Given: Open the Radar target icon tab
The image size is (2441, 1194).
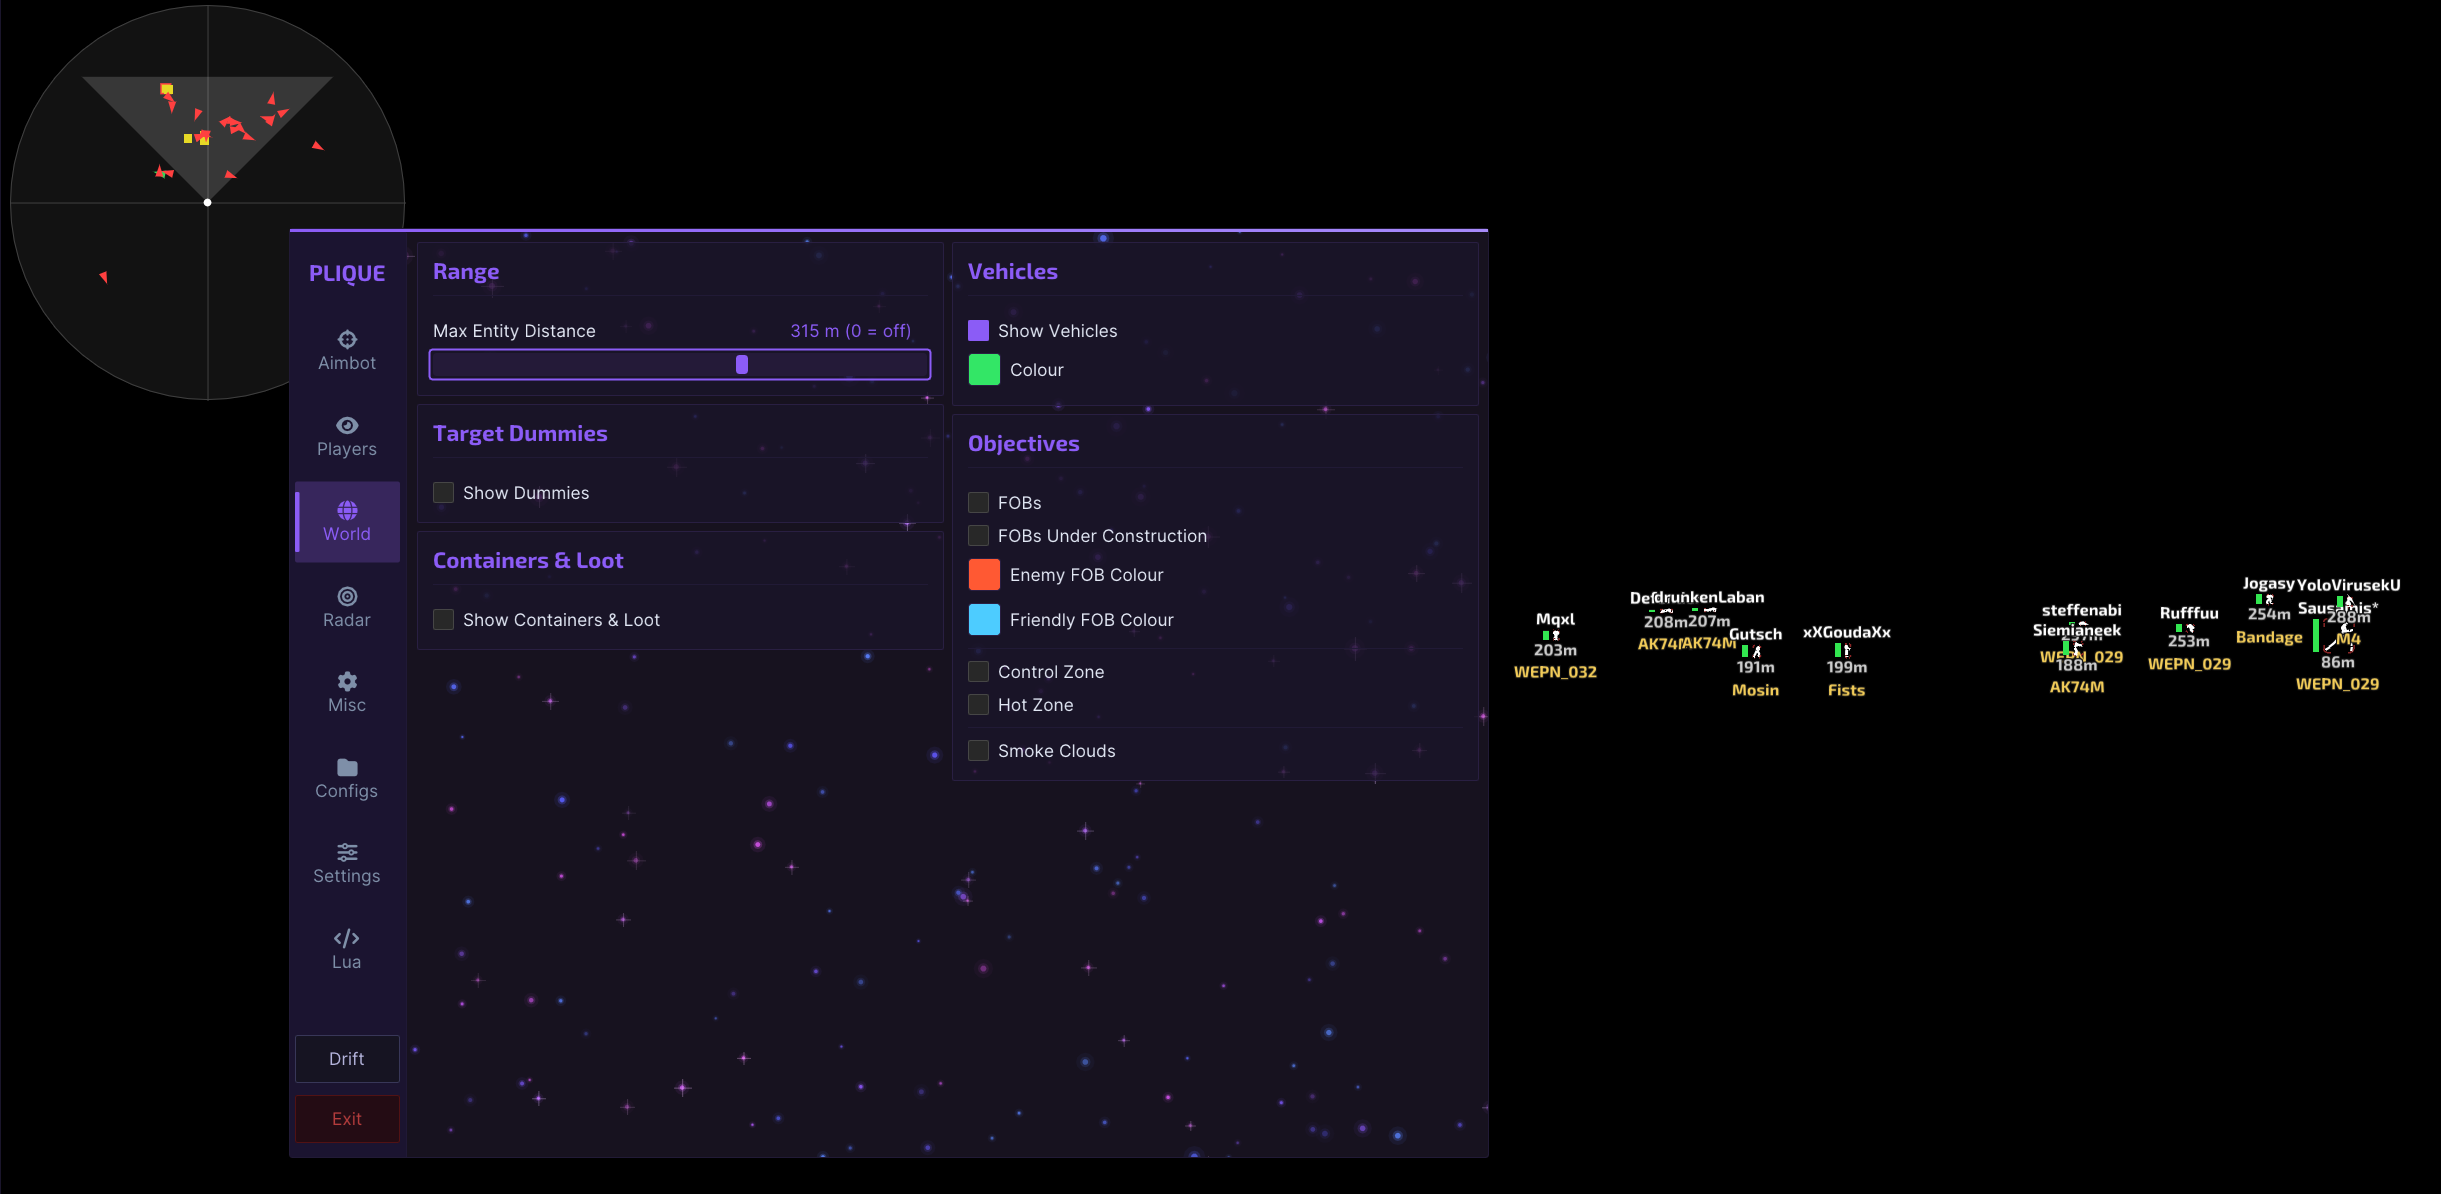Looking at the screenshot, I should pos(347,608).
